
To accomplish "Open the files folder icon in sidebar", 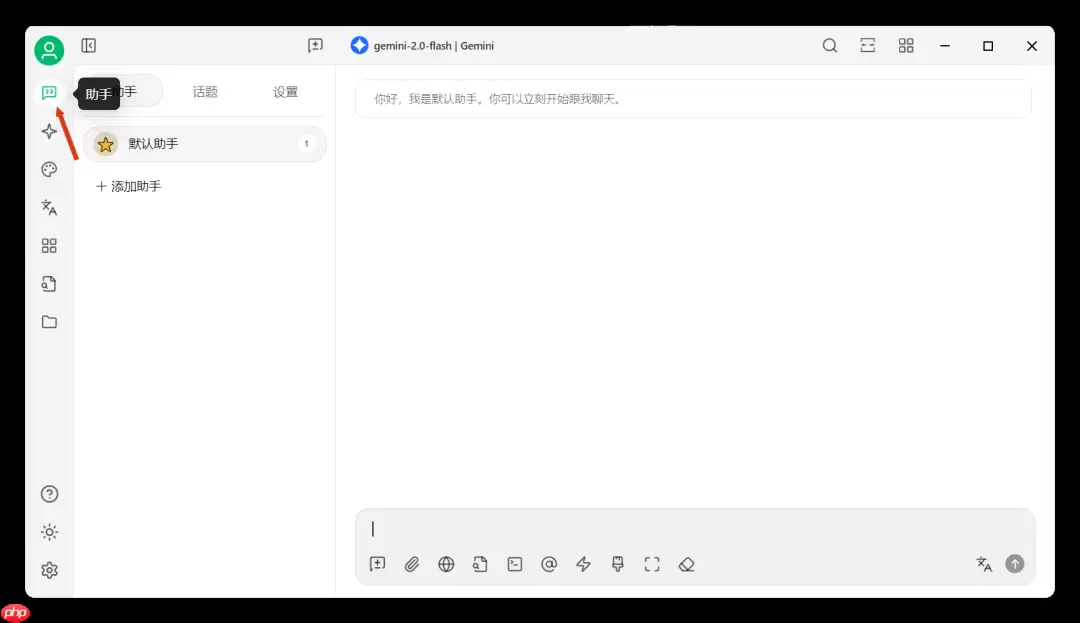I will (x=49, y=321).
